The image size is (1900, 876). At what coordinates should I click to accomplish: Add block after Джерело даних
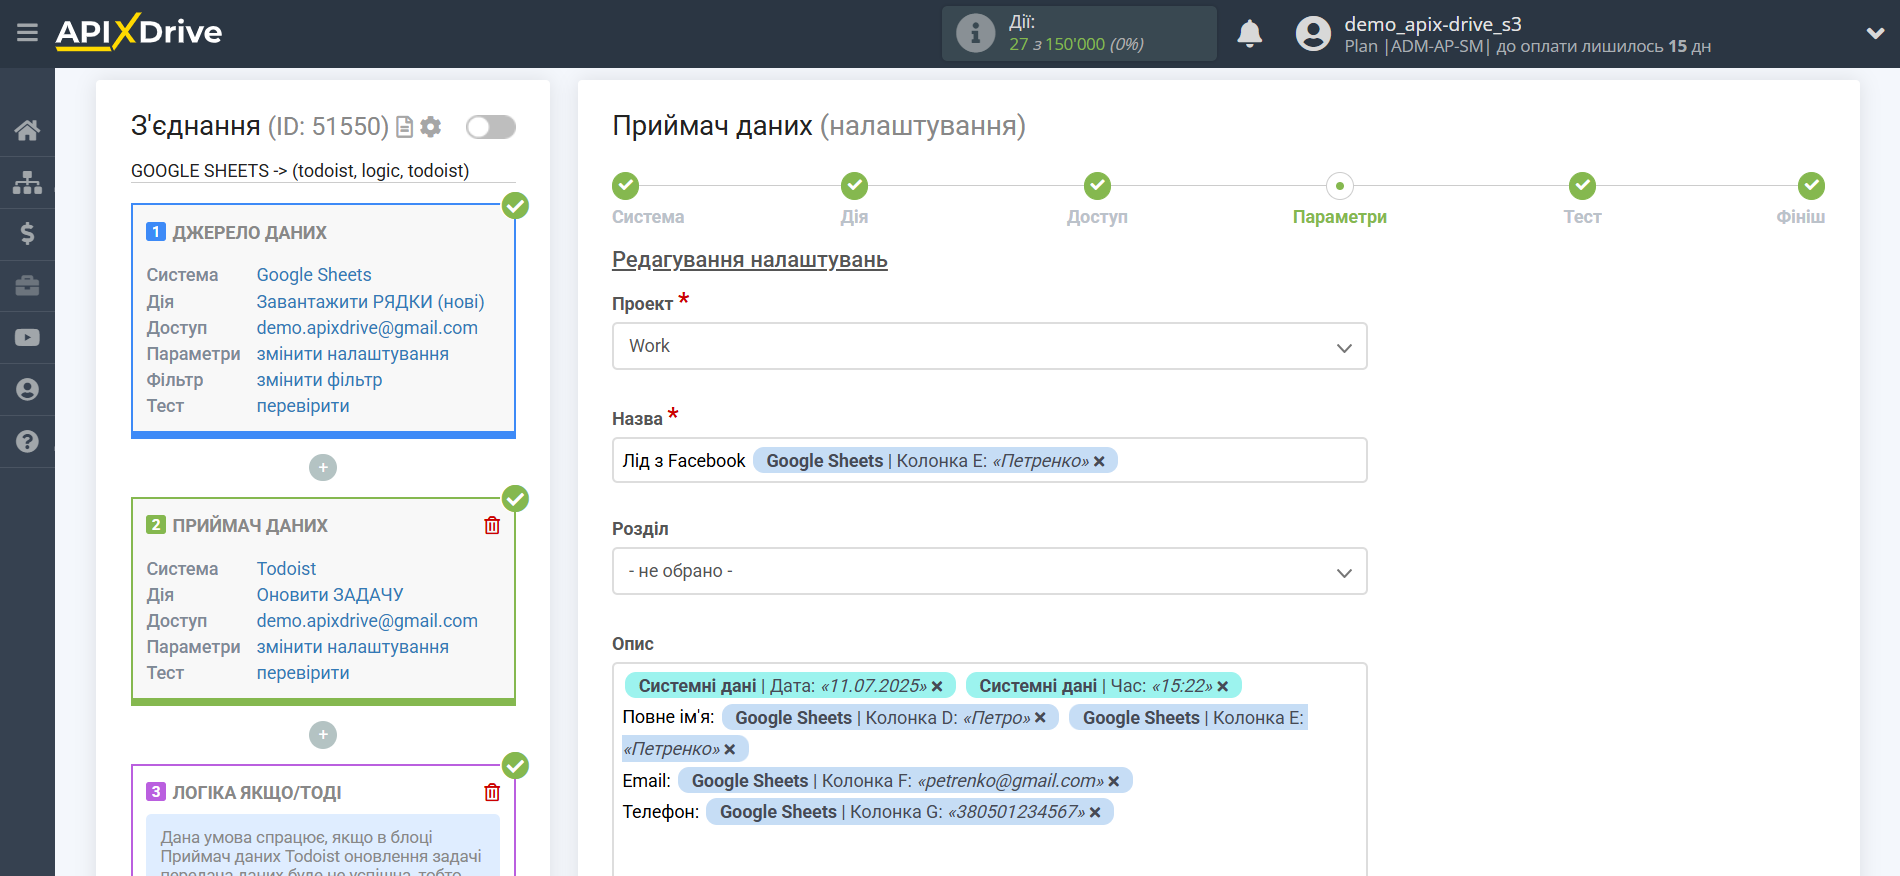[x=323, y=467]
